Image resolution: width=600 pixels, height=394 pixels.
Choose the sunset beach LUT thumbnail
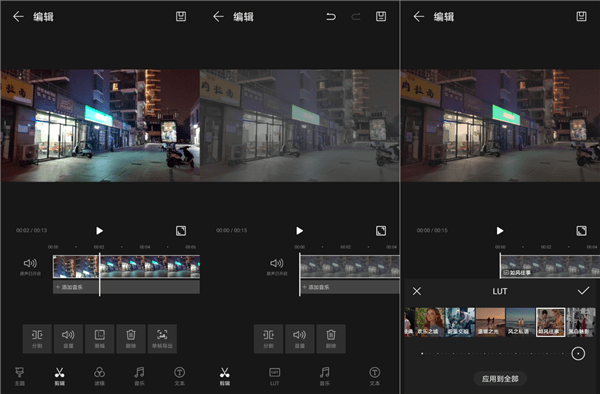click(490, 322)
